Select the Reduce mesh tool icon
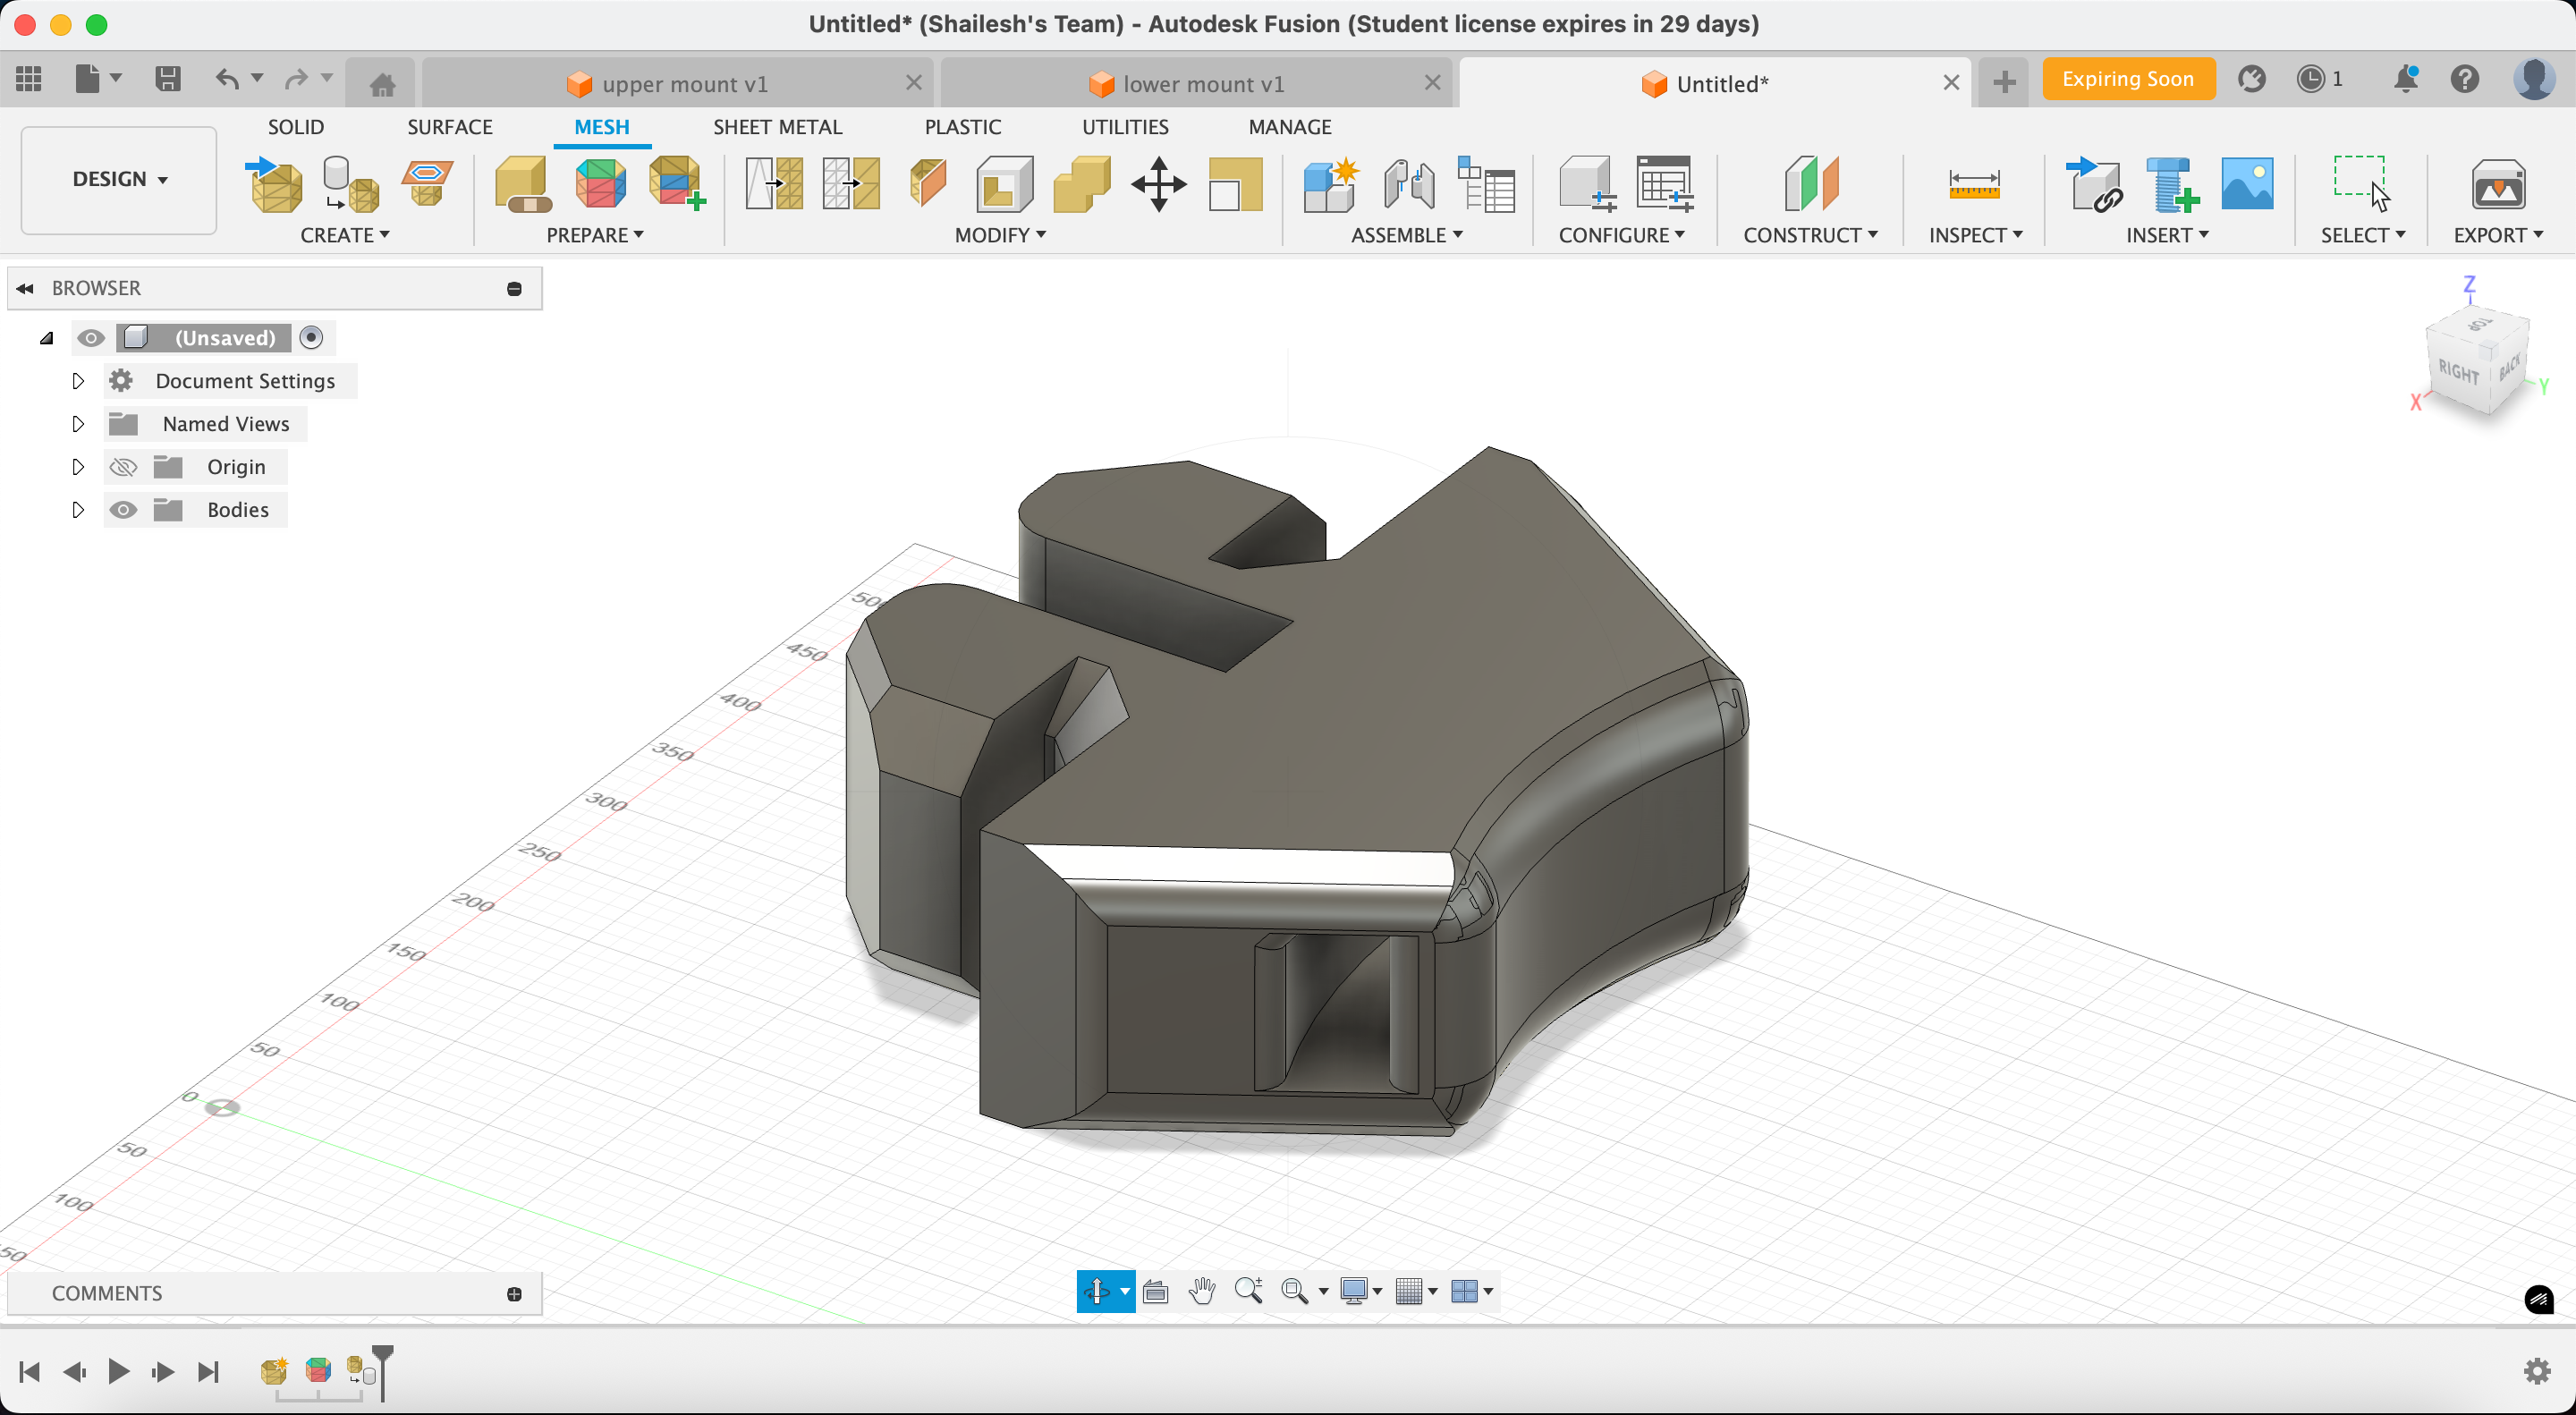This screenshot has height=1415, width=2576. pyautogui.click(x=851, y=184)
